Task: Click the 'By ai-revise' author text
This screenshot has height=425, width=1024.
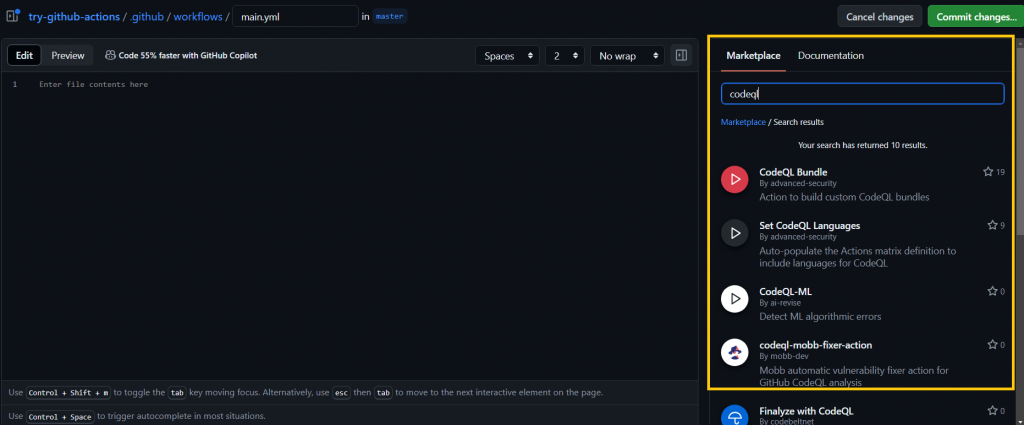Action: tap(780, 303)
